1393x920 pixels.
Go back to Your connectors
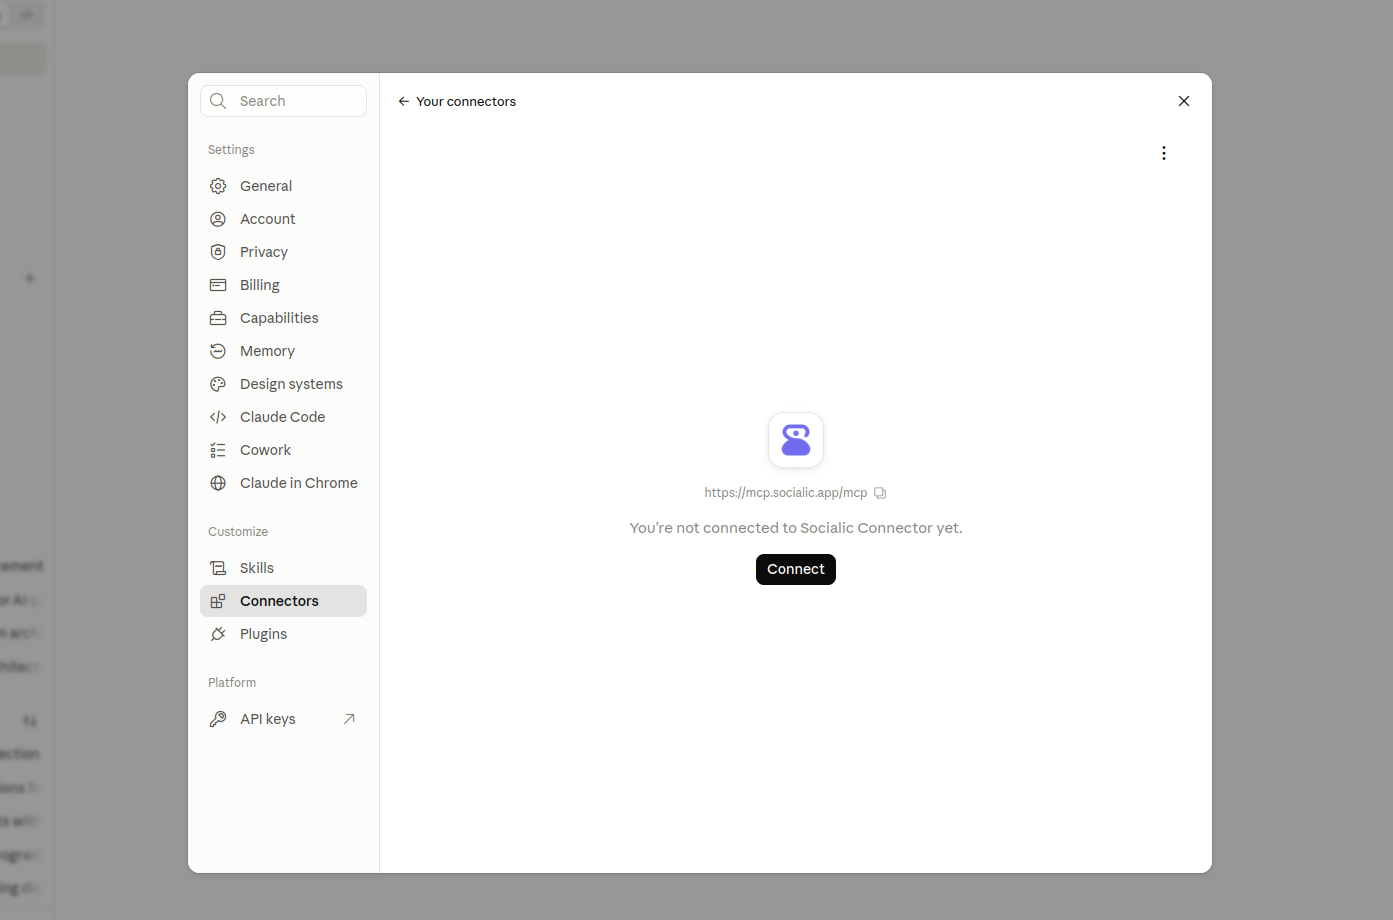[x=457, y=101]
